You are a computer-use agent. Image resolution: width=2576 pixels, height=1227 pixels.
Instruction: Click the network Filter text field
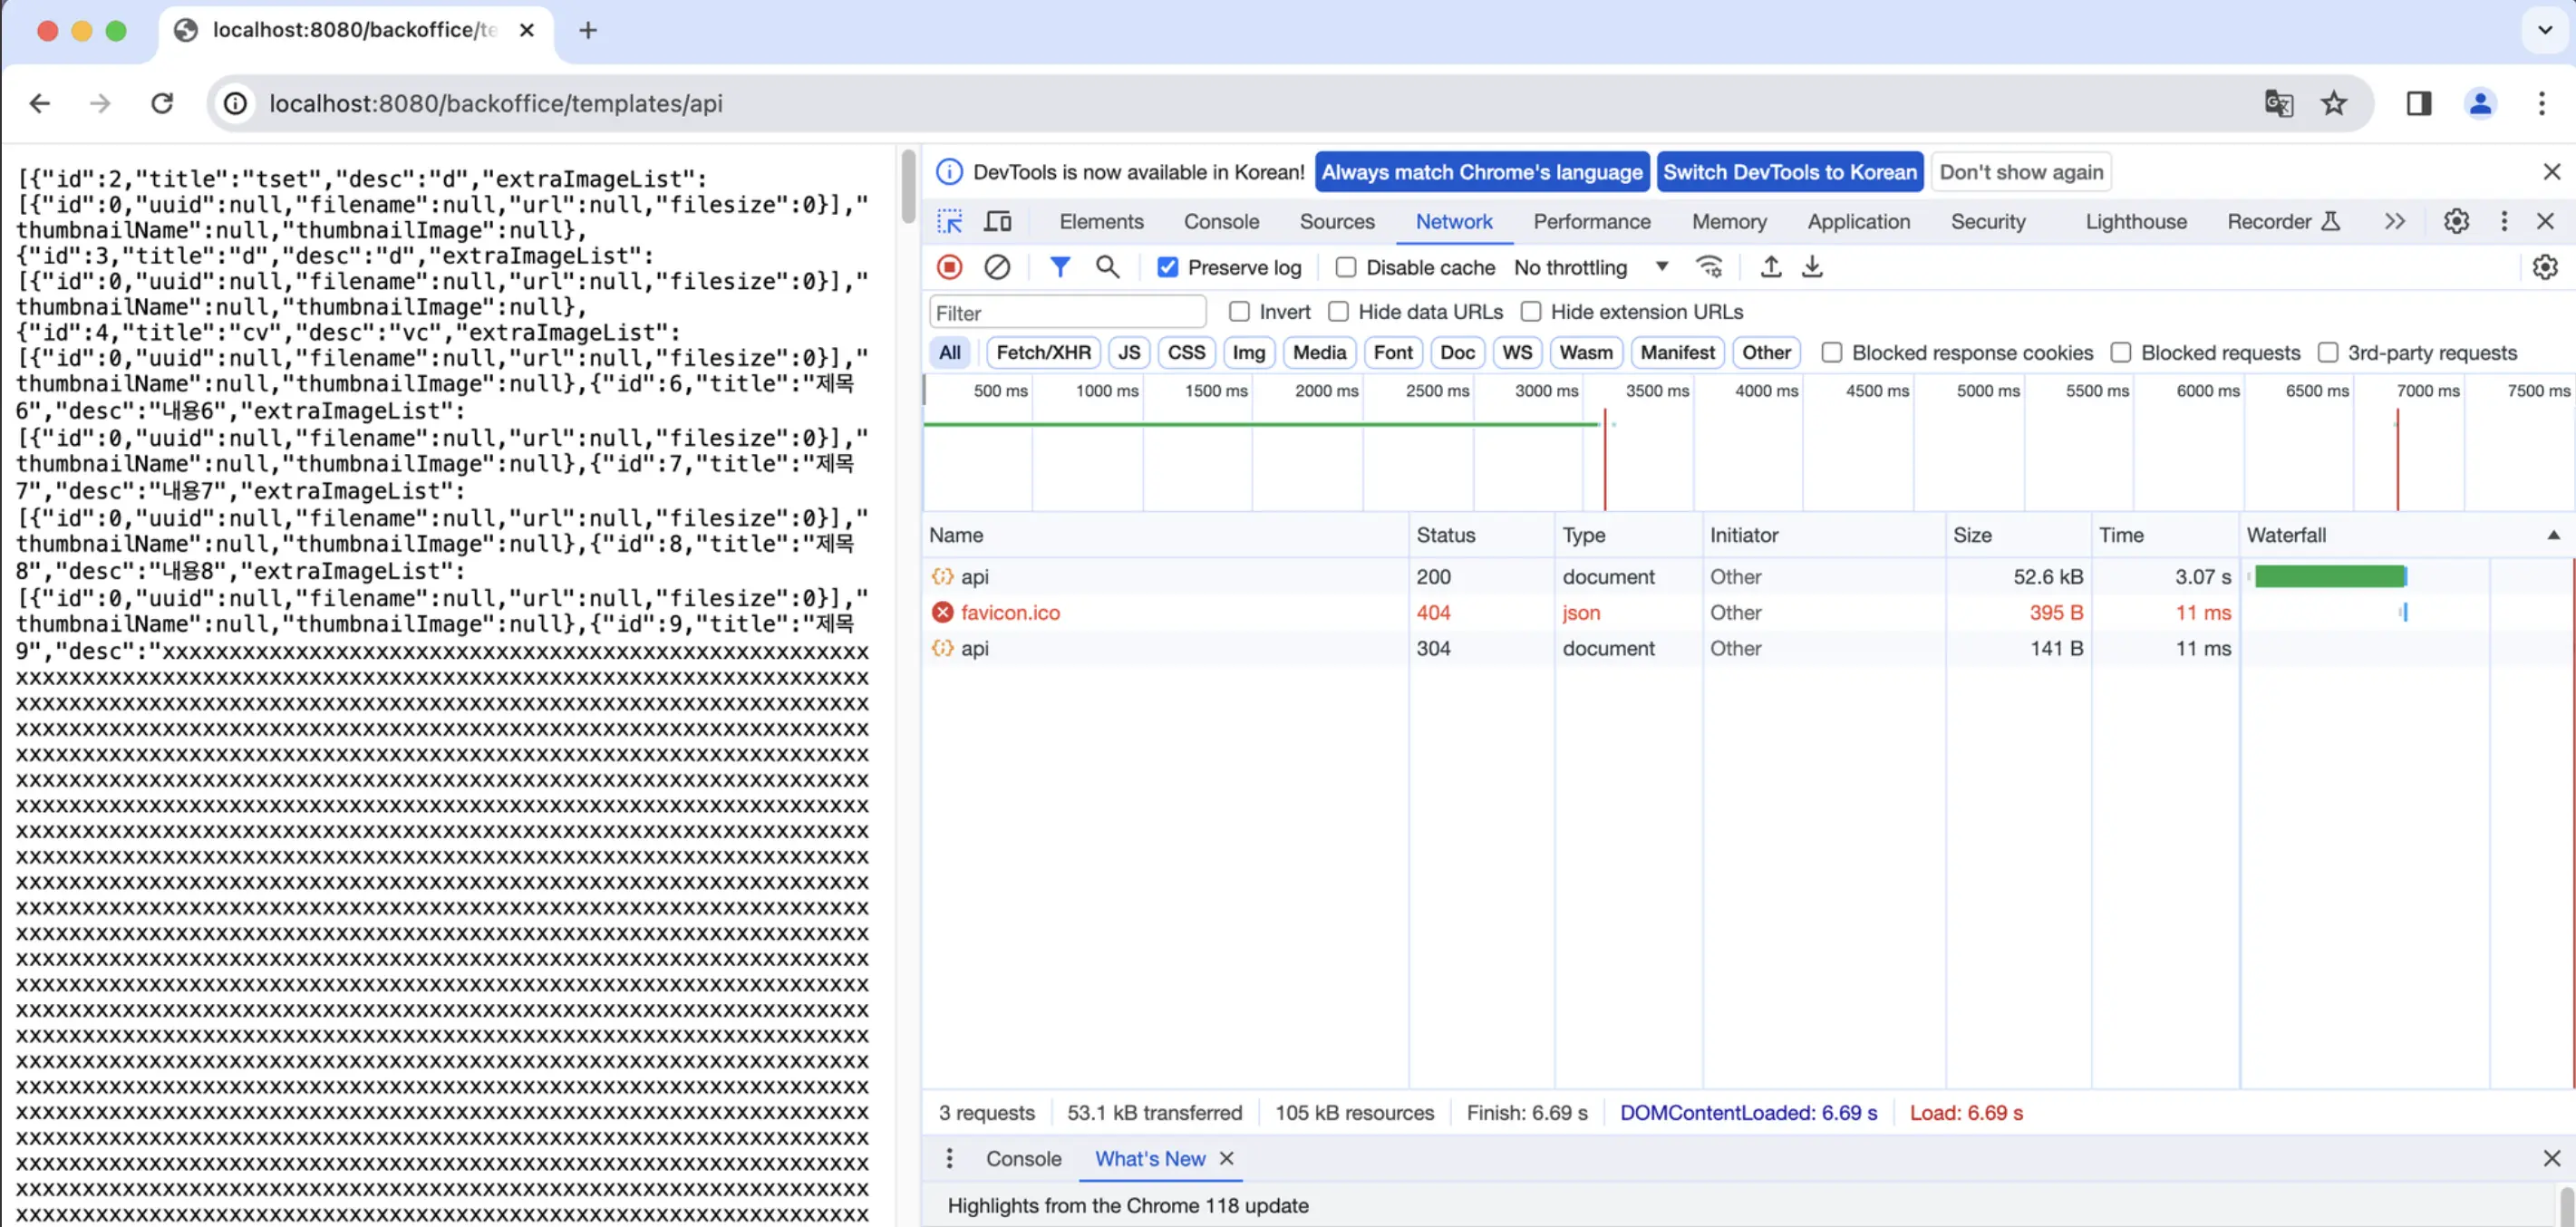[x=1067, y=313]
